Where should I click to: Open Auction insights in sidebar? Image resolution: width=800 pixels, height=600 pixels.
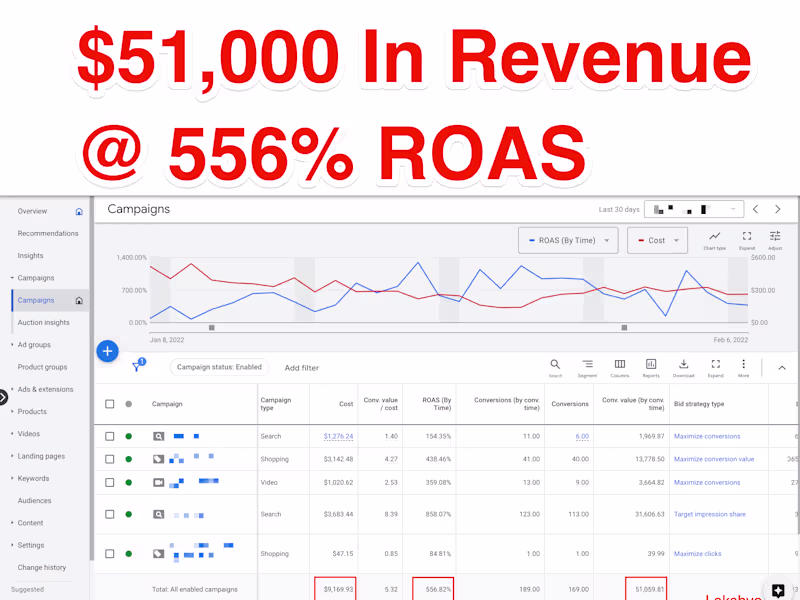(43, 322)
